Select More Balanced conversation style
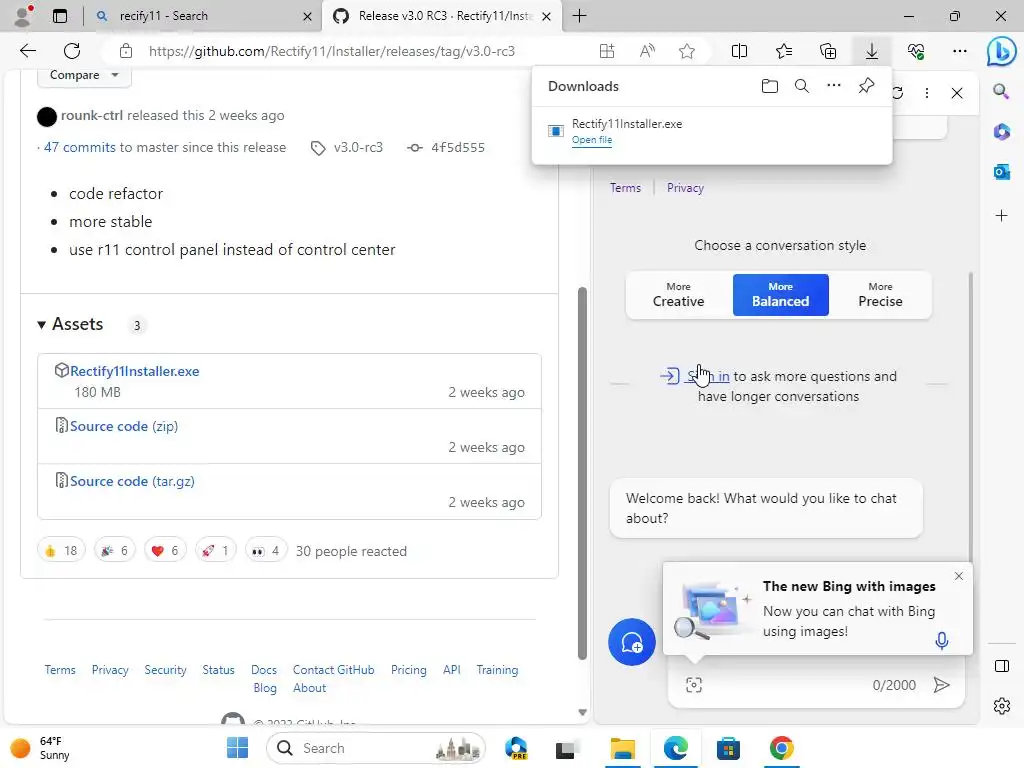The height and width of the screenshot is (768, 1024). click(x=780, y=295)
